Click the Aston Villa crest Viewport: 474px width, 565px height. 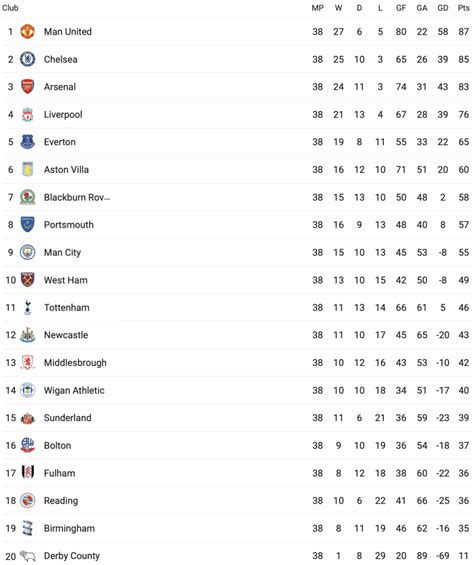(x=27, y=170)
